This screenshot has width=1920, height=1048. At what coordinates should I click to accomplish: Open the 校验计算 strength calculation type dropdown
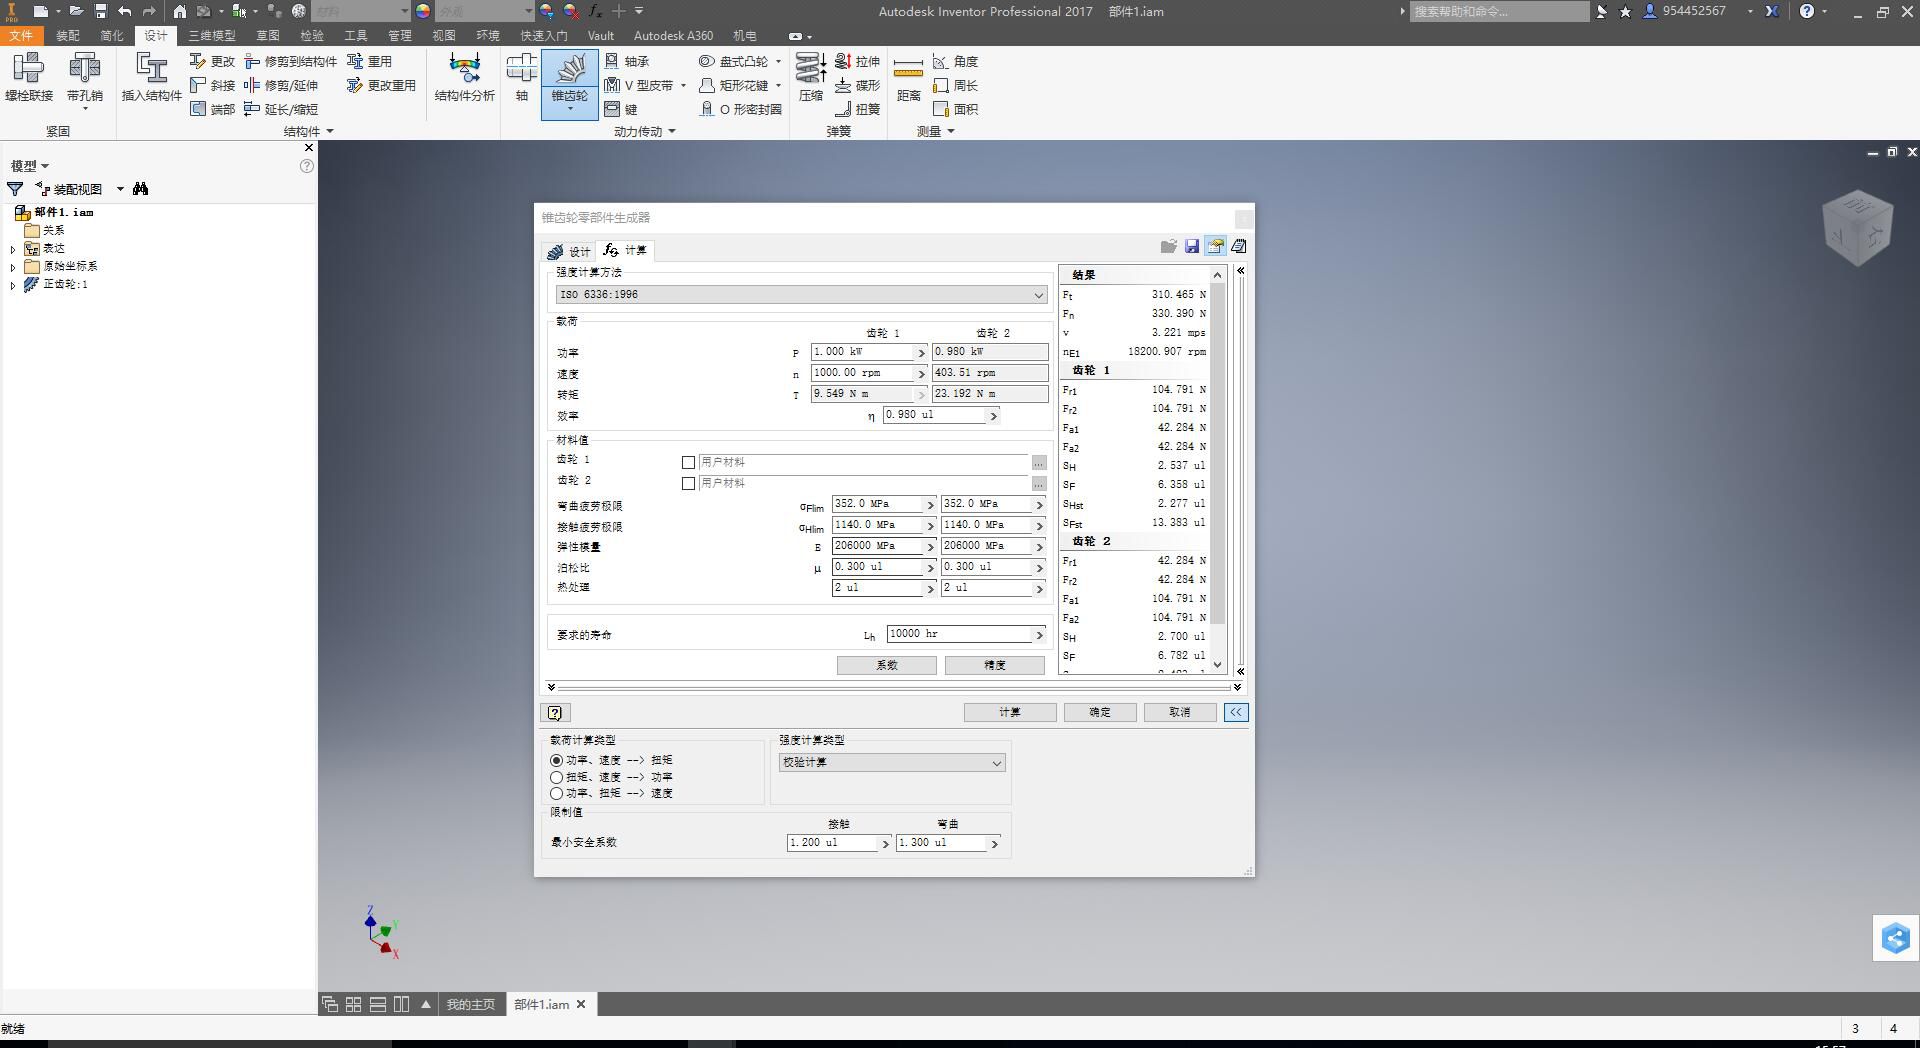pos(892,762)
